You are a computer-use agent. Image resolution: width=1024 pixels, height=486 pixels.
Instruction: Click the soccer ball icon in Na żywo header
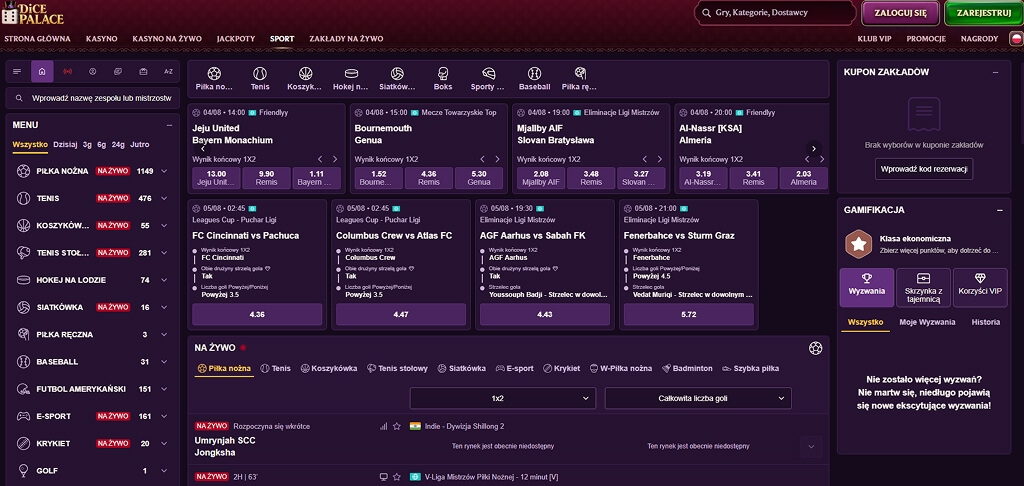click(815, 348)
